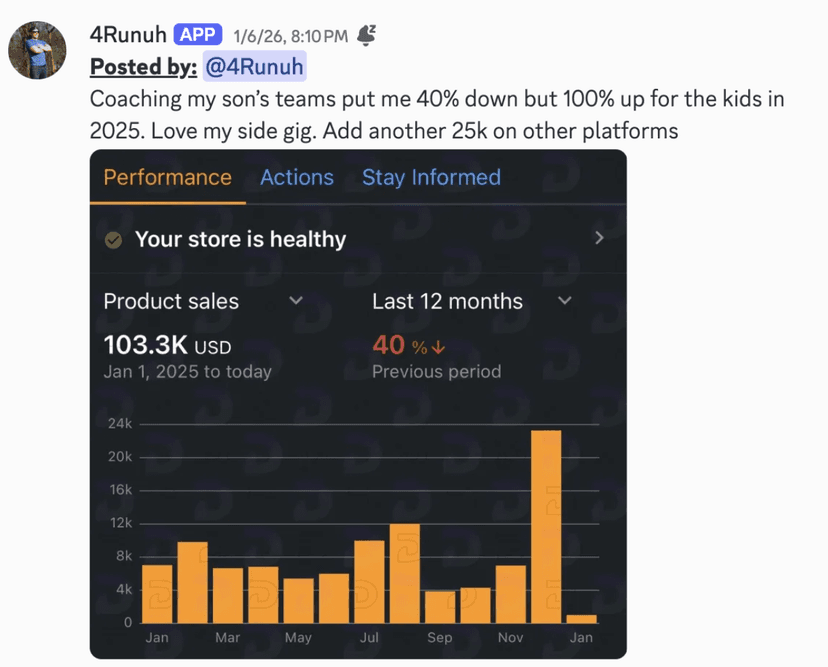
Task: Click the APP badge next to 4Runuh
Action: tap(197, 34)
